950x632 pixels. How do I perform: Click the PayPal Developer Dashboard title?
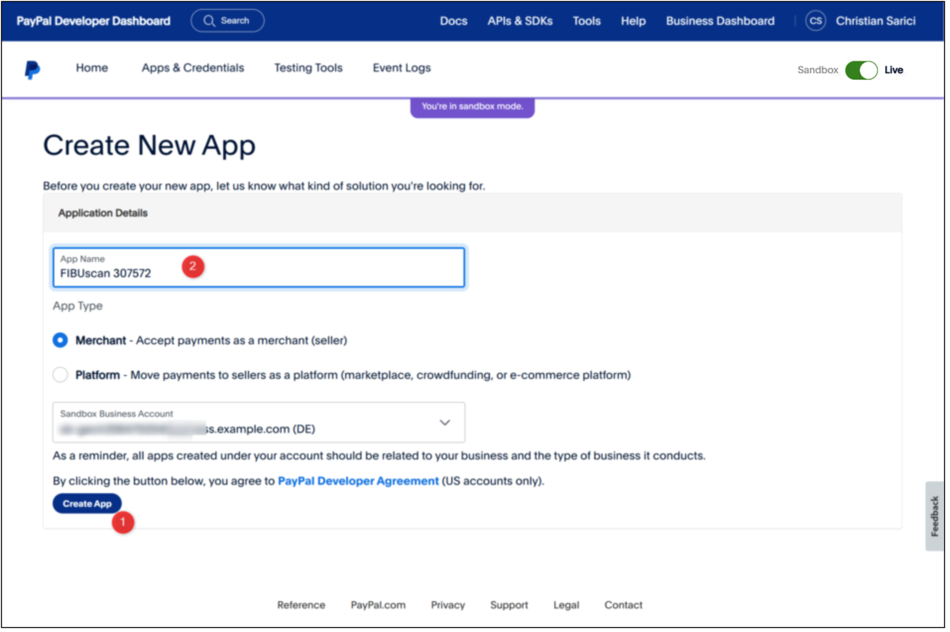coord(94,21)
